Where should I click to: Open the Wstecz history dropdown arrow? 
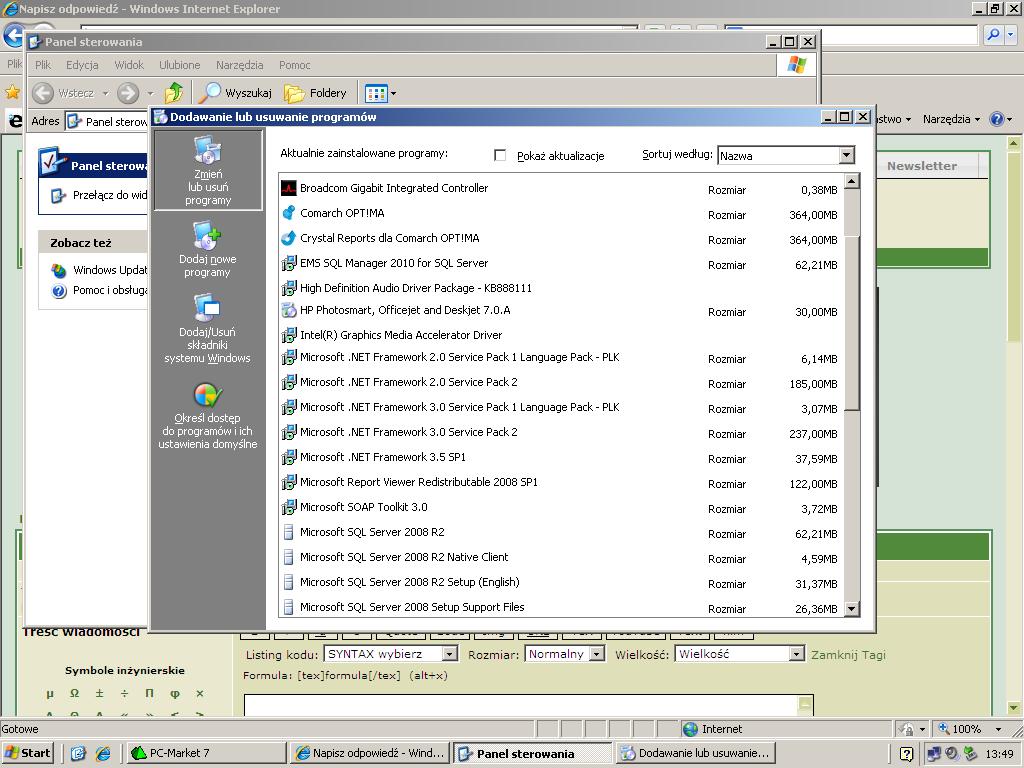click(105, 93)
